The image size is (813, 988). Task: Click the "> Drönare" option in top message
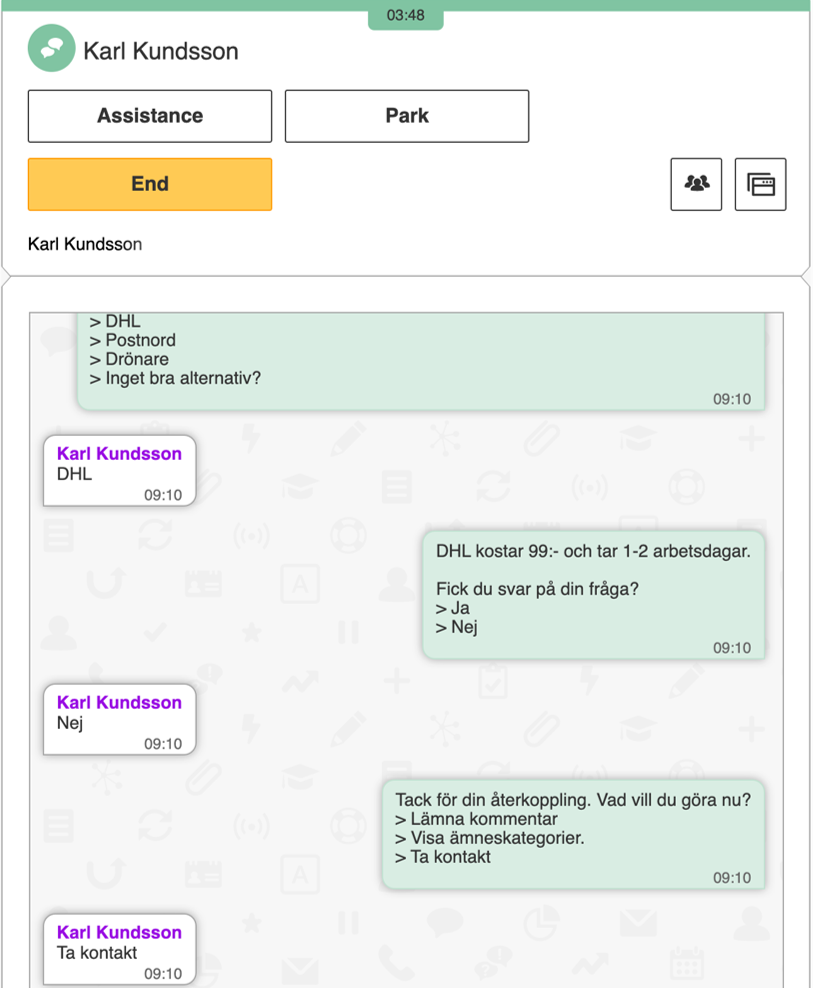(129, 359)
